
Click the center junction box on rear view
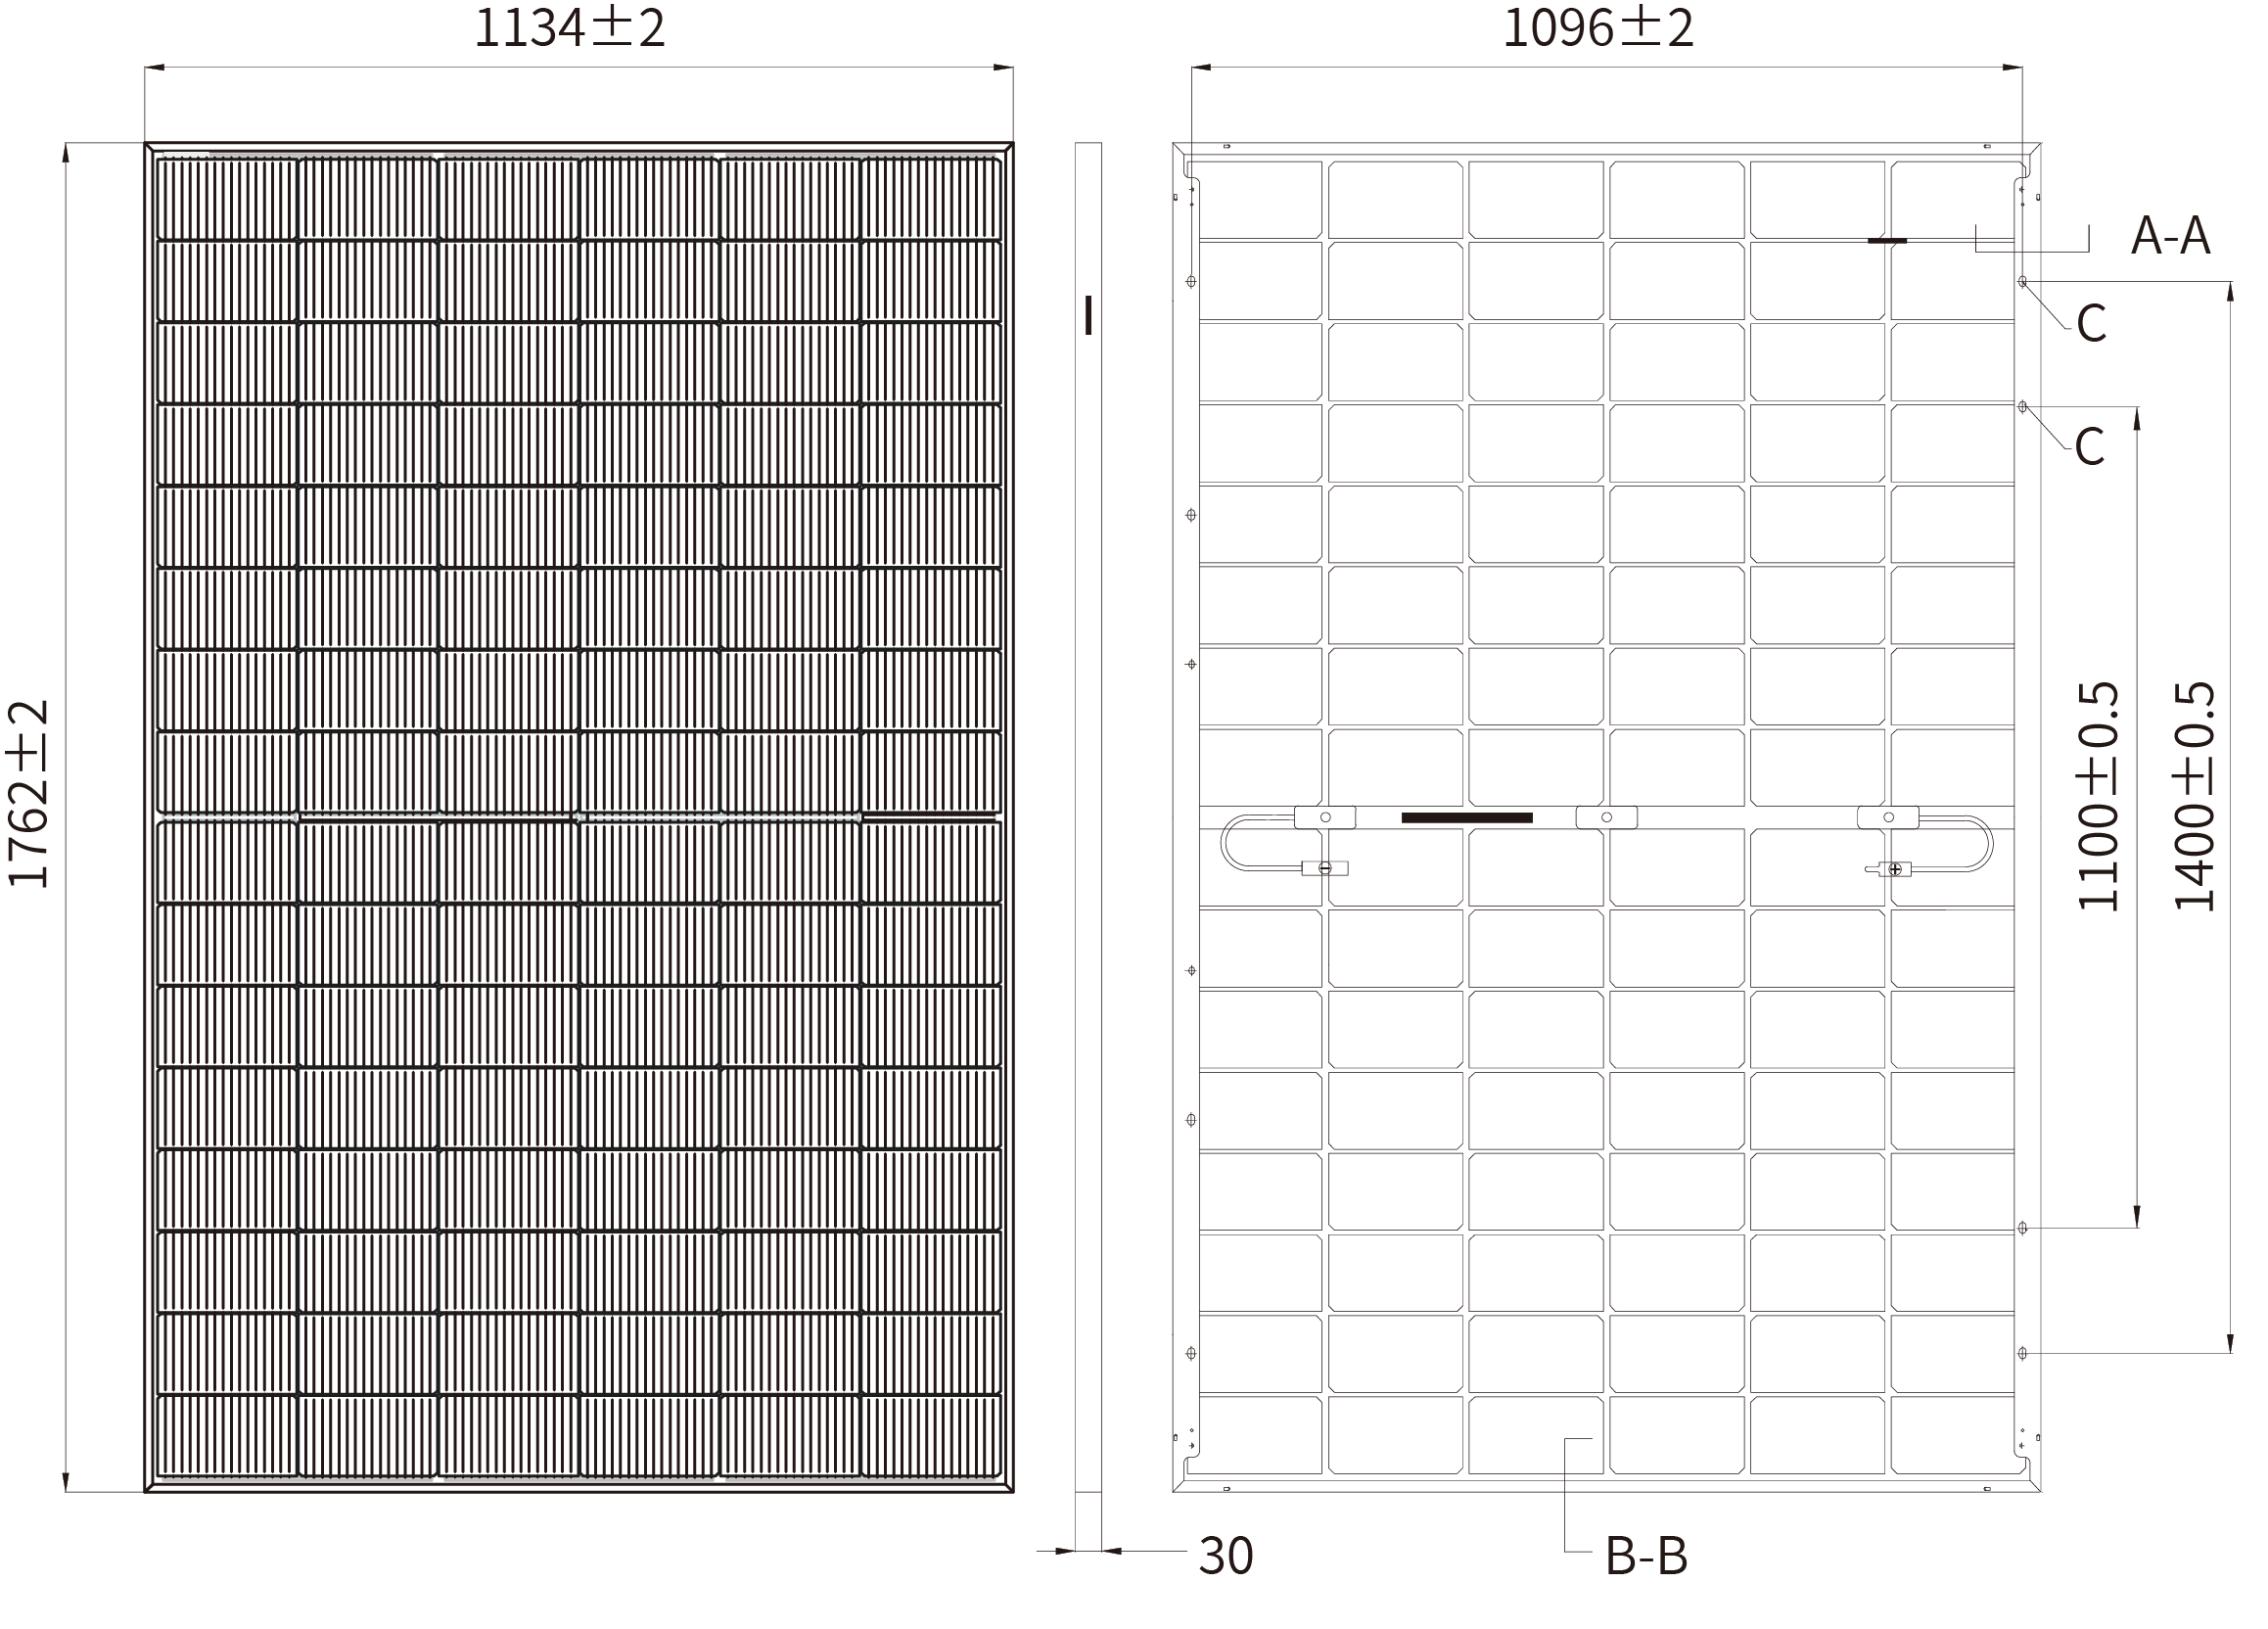coord(1606,817)
